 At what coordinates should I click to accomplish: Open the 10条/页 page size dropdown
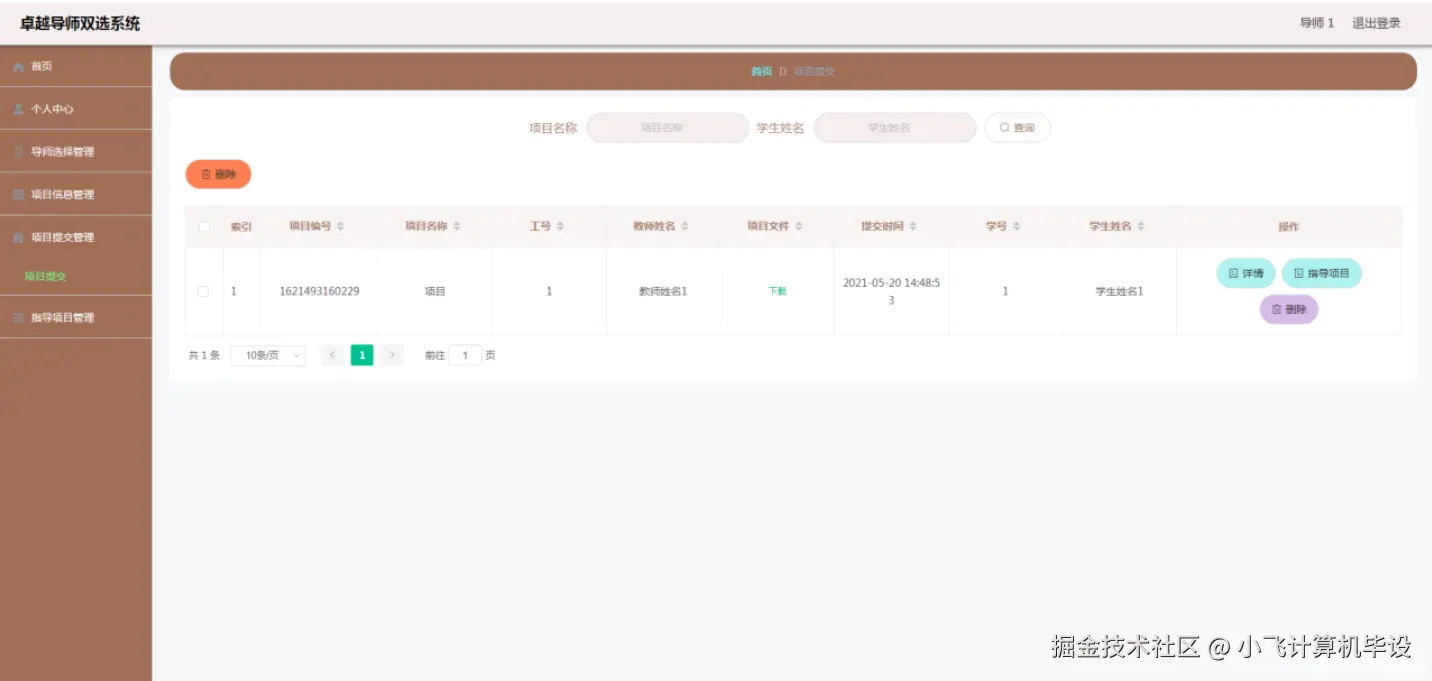pyautogui.click(x=268, y=355)
